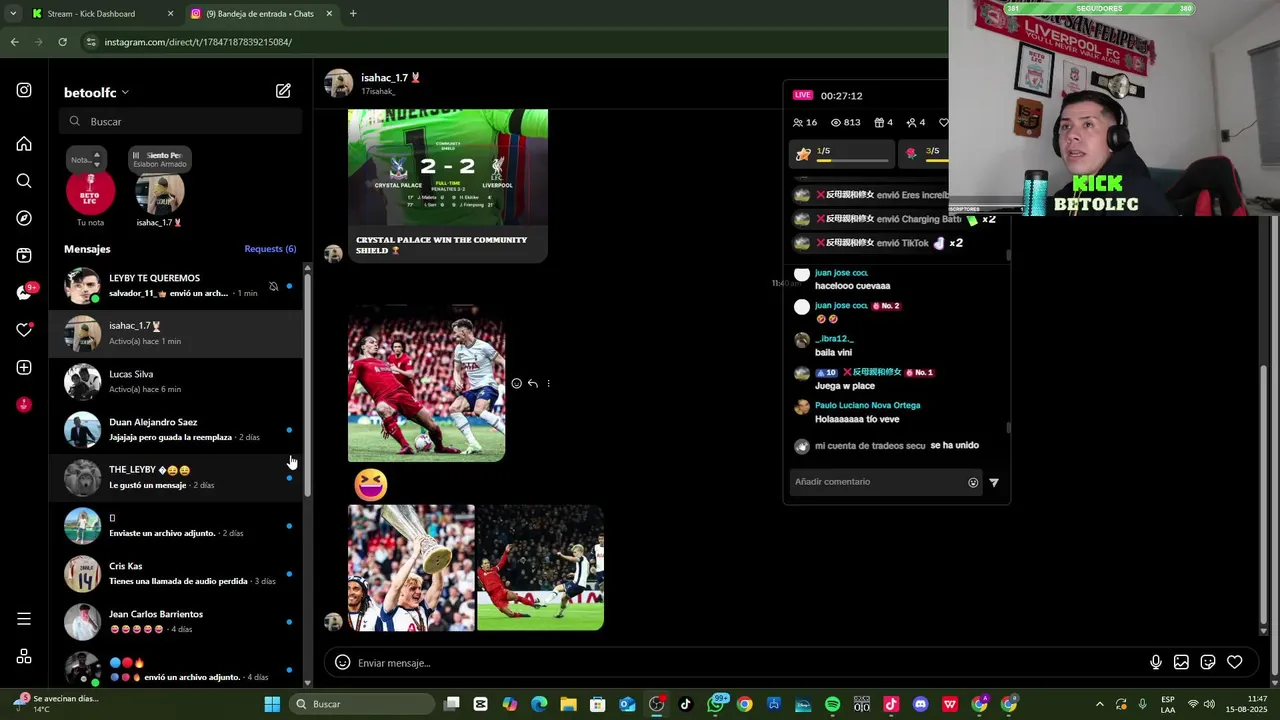Open the profile avatar in Instagram sidebar

tap(24, 404)
